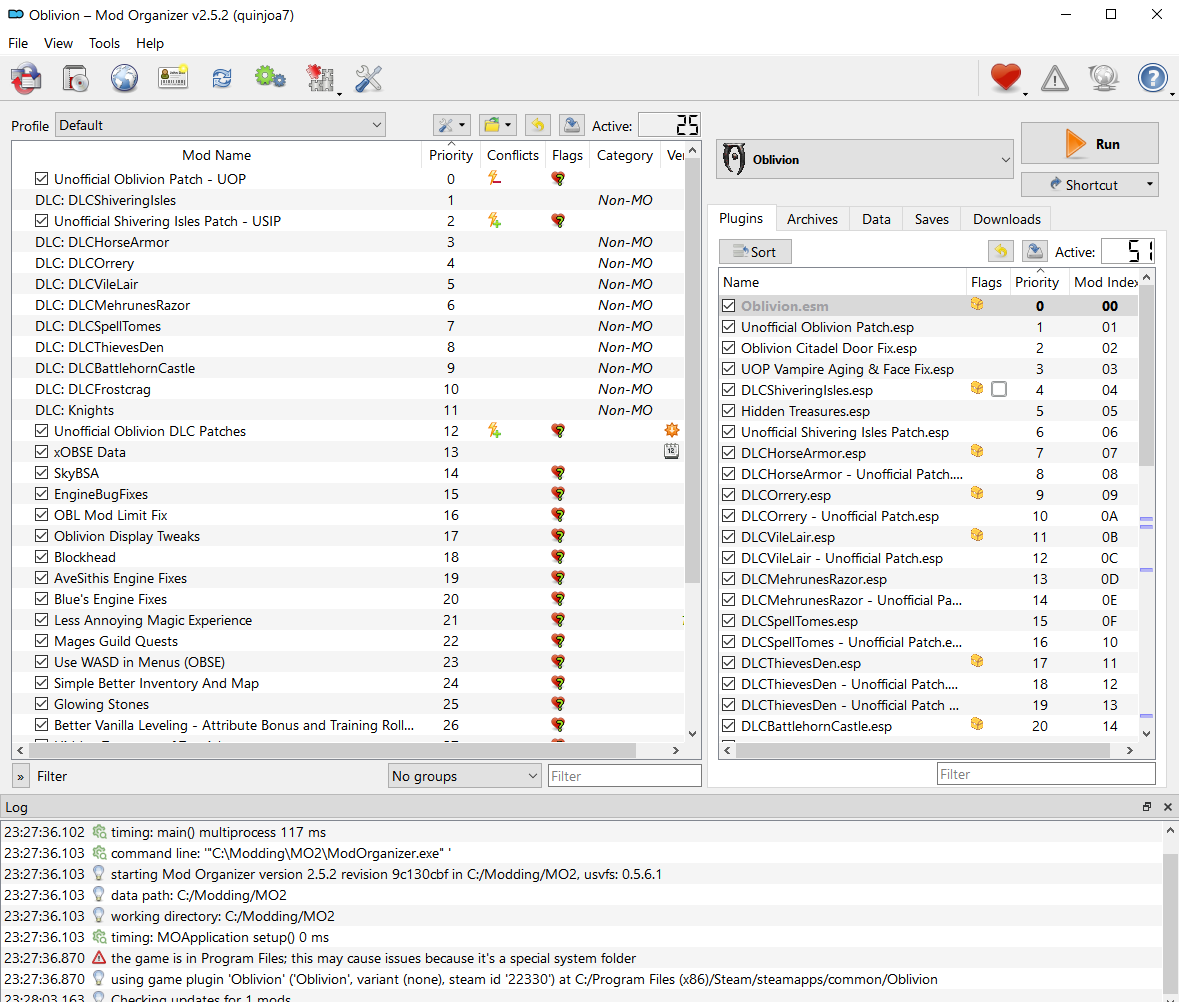Screen dimensions: 1179x1002
Task: Toggle xOBSE Data mod checkbox
Action: tap(41, 452)
